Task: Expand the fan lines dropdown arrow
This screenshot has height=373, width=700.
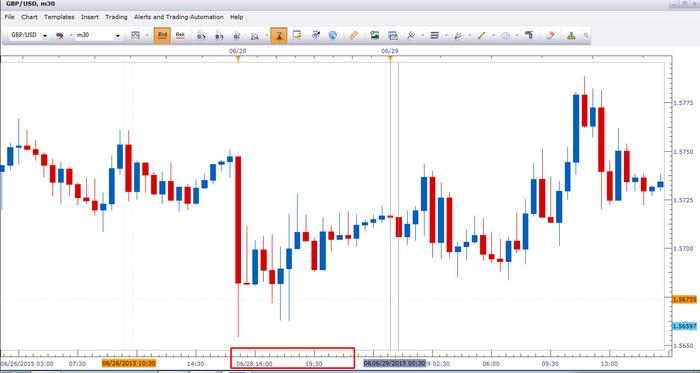Action: (469, 36)
